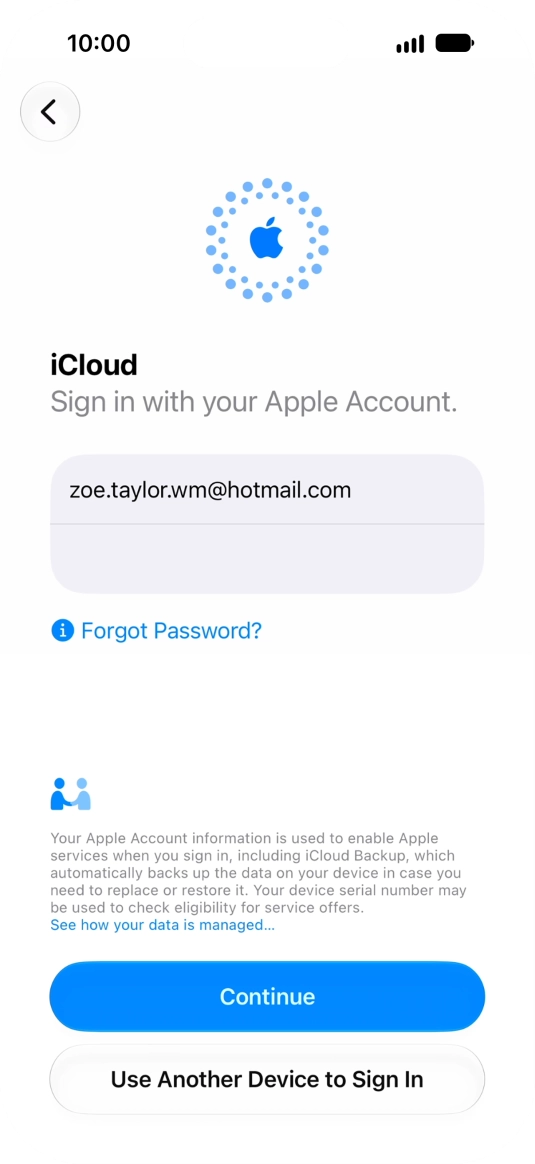This screenshot has height=1164, width=535.
Task: Tap Sign in with your Apple Account subtitle
Action: pyautogui.click(x=254, y=402)
